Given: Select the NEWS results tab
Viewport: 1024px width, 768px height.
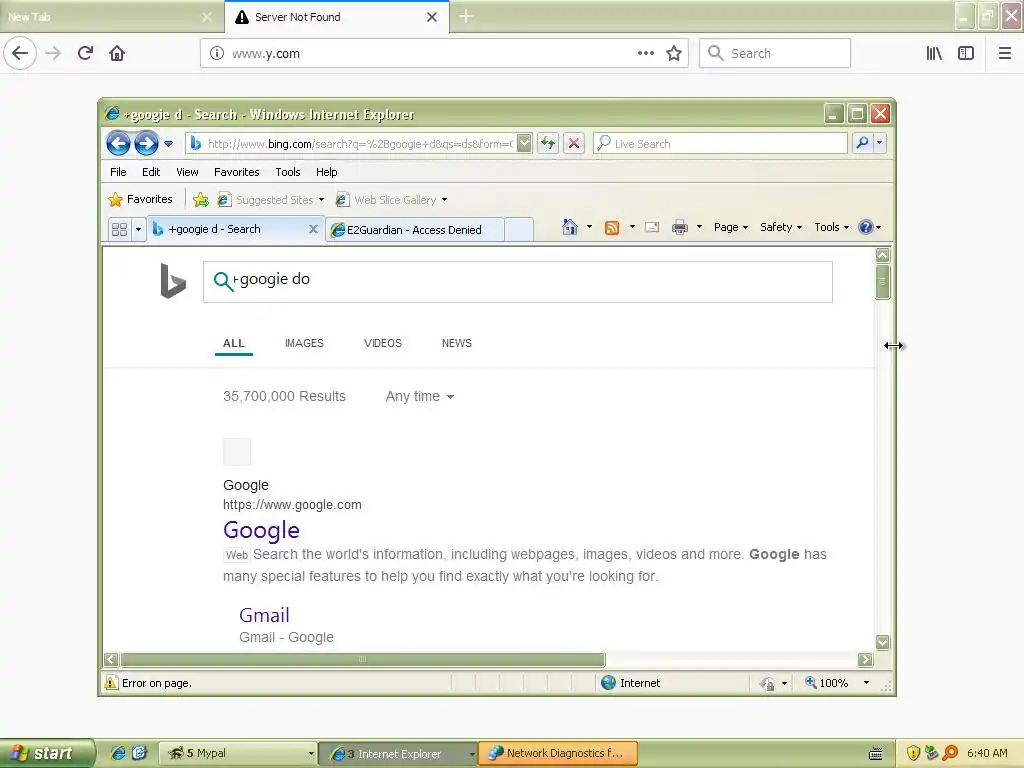Looking at the screenshot, I should [x=456, y=343].
